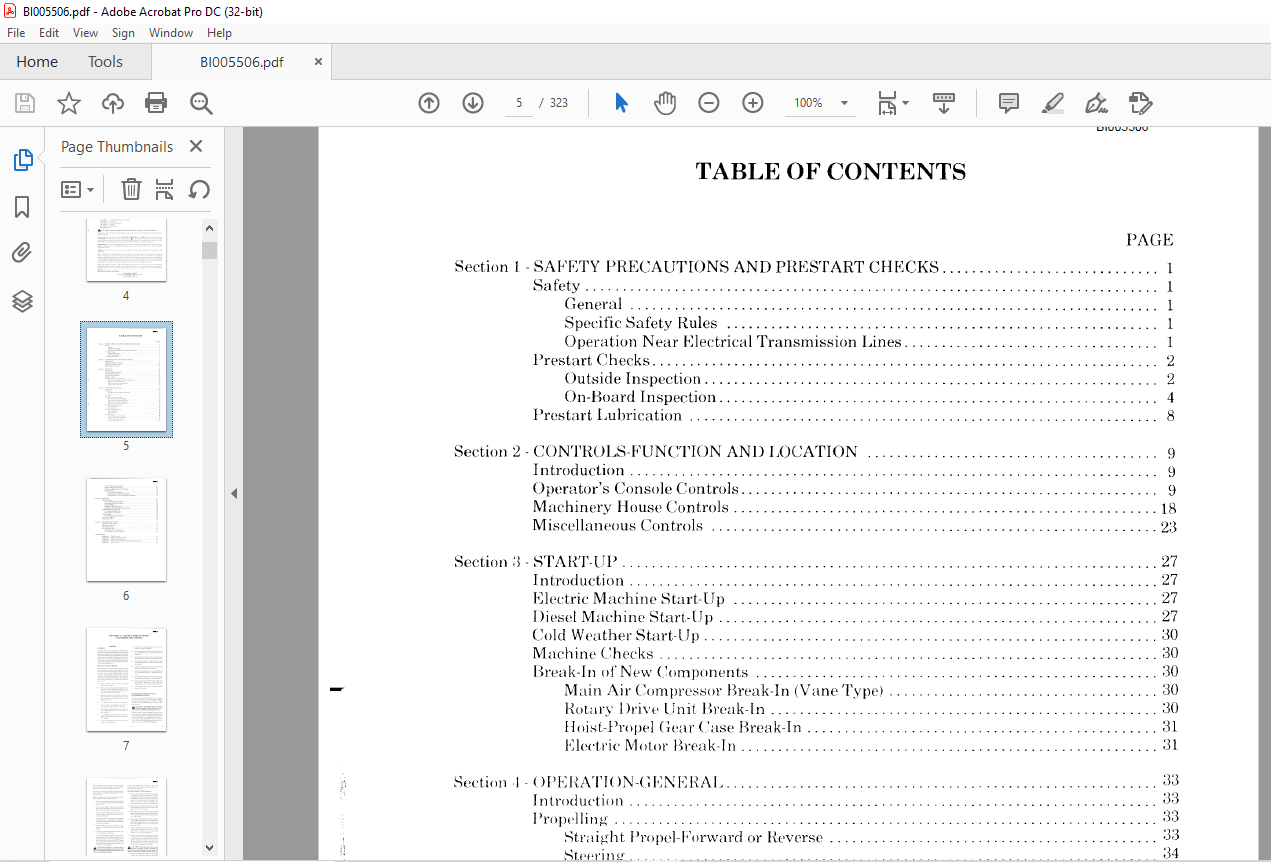Activate the Selection arrow tool
1271x862 pixels.
coord(621,103)
